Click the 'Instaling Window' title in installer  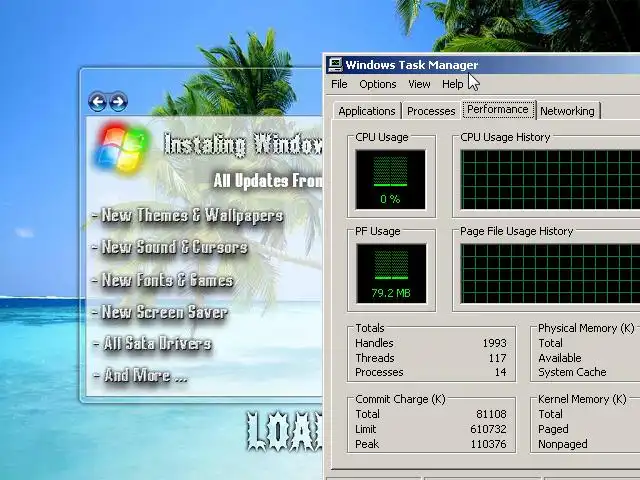243,144
